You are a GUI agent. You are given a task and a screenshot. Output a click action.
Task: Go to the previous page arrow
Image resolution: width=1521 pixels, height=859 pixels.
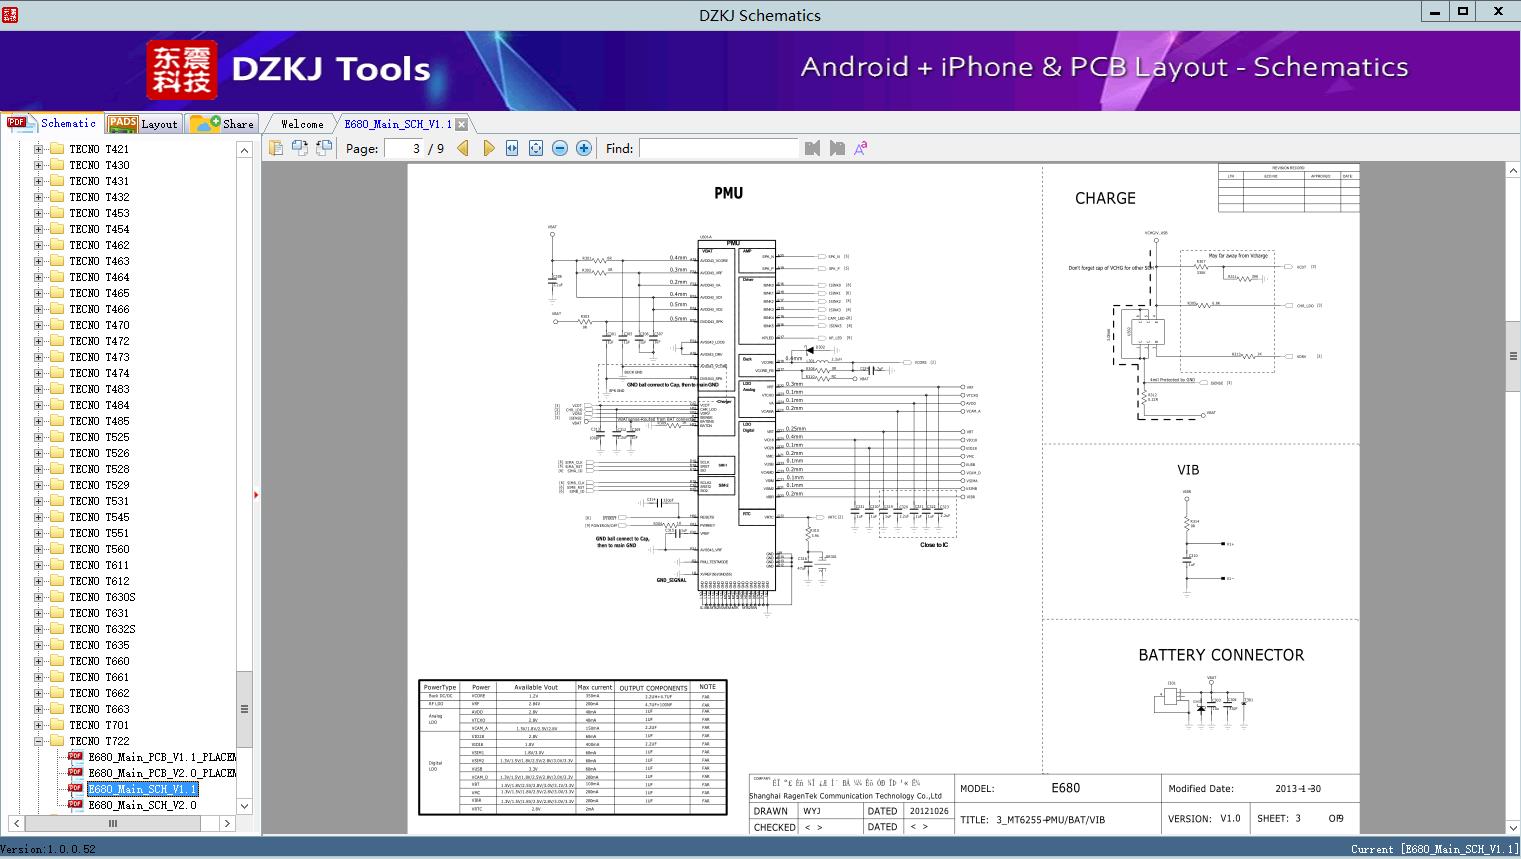point(463,148)
